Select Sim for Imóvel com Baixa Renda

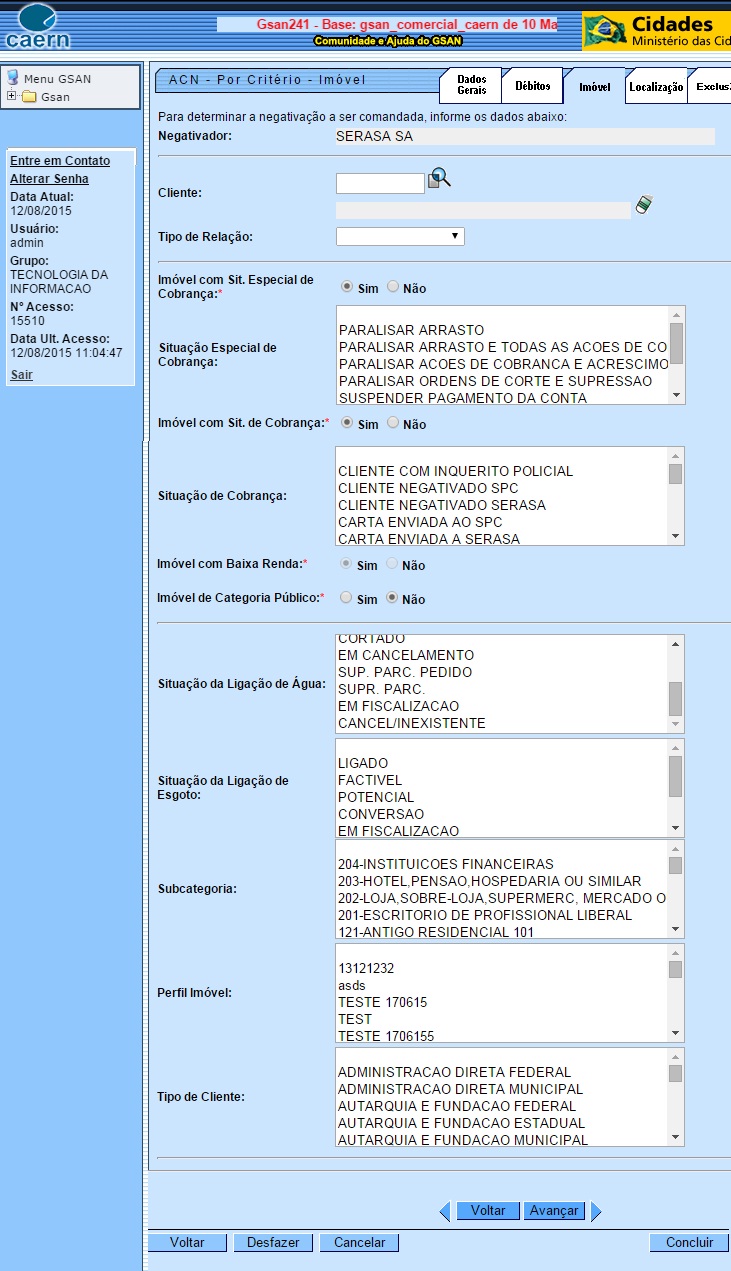pyautogui.click(x=347, y=564)
